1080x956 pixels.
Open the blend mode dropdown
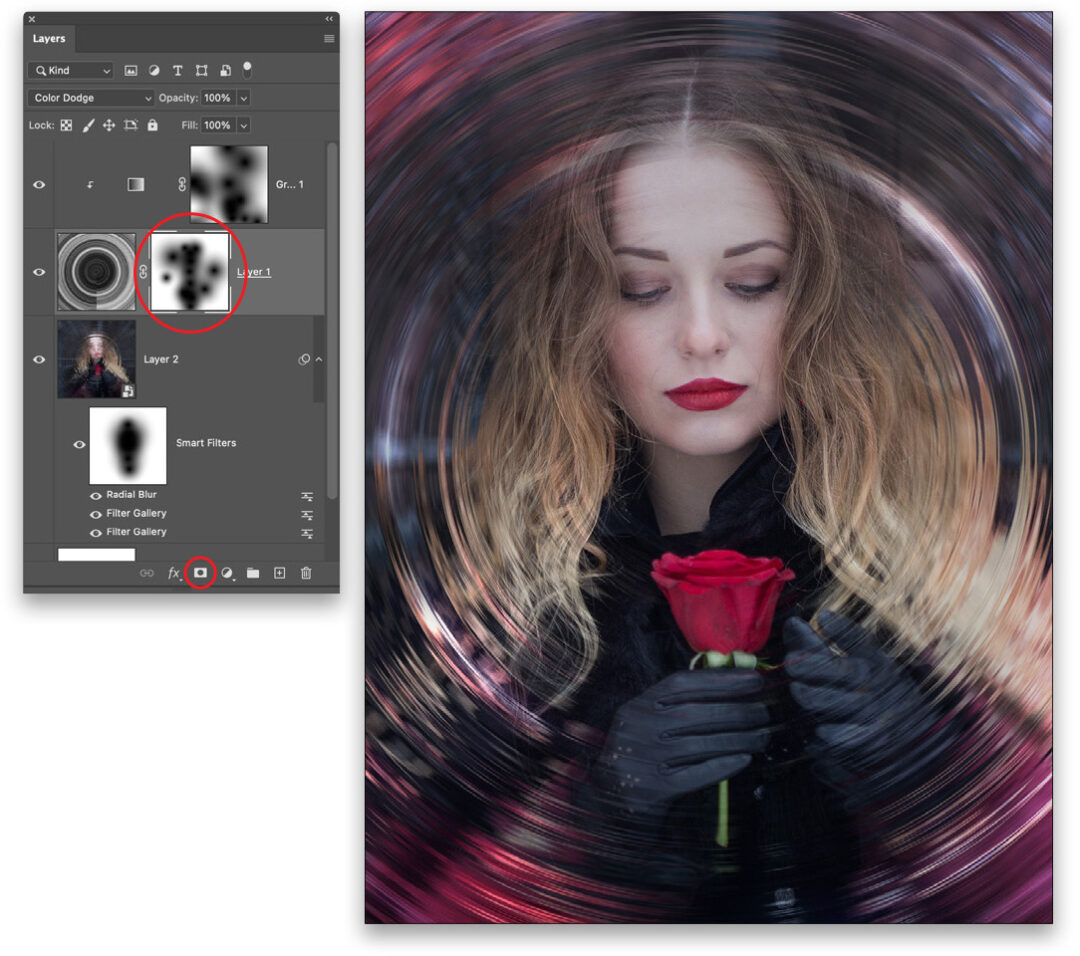click(88, 98)
